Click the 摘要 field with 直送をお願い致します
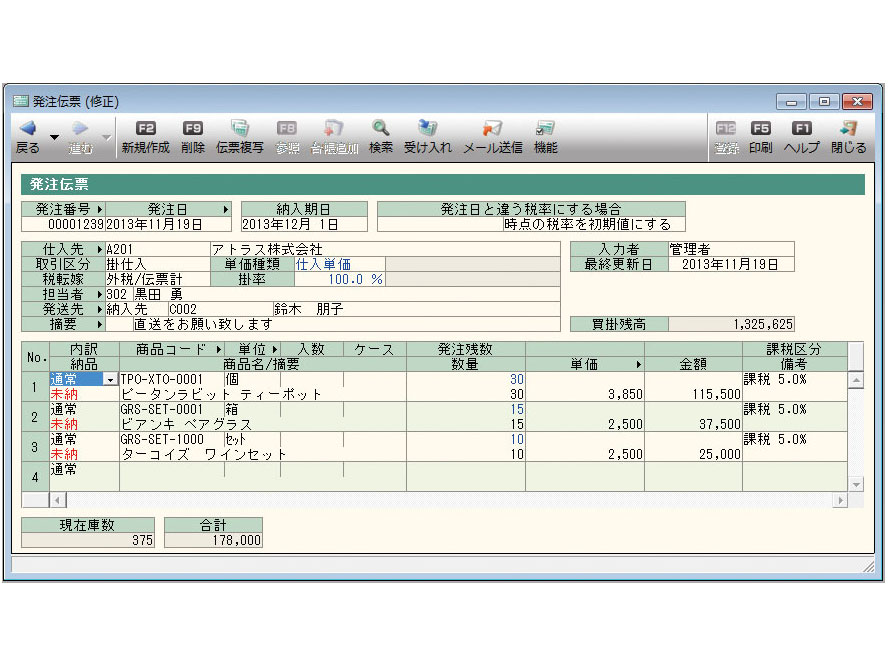This screenshot has width=888, height=666. [x=330, y=324]
